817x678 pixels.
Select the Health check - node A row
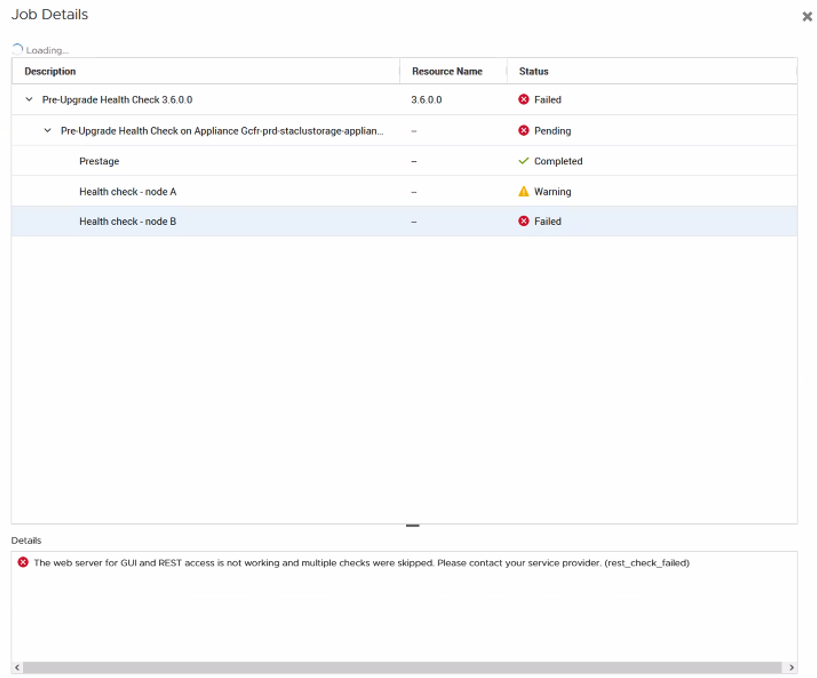point(250,191)
